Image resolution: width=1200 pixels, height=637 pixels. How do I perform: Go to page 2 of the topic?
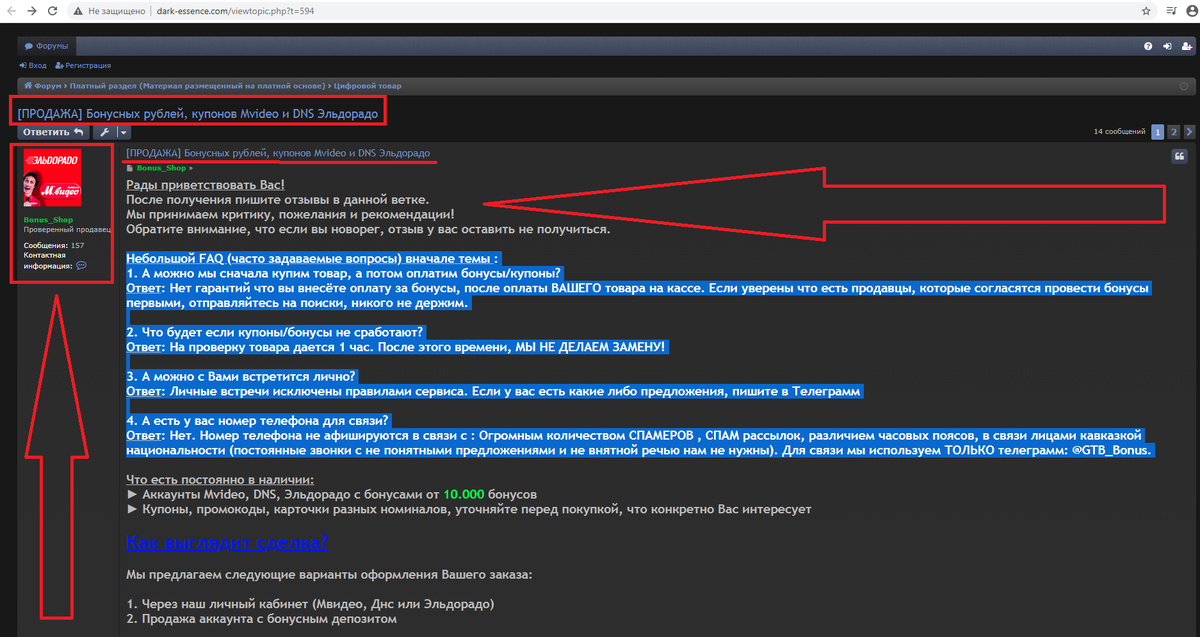tap(1174, 132)
